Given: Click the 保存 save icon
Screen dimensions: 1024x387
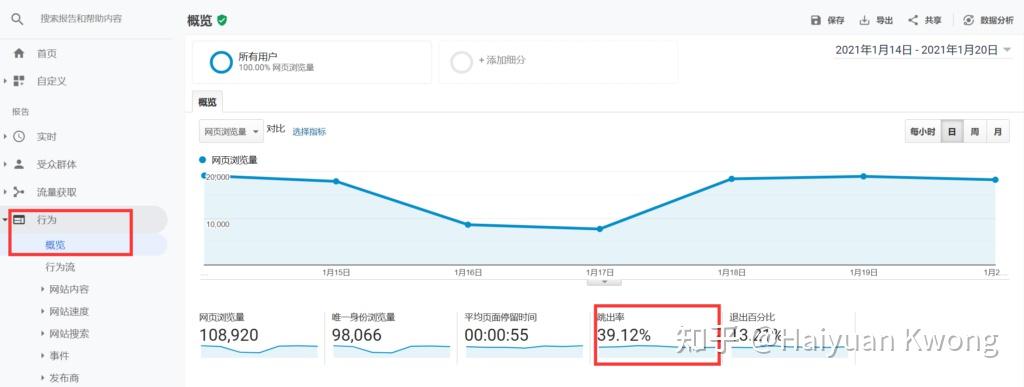Looking at the screenshot, I should [816, 20].
